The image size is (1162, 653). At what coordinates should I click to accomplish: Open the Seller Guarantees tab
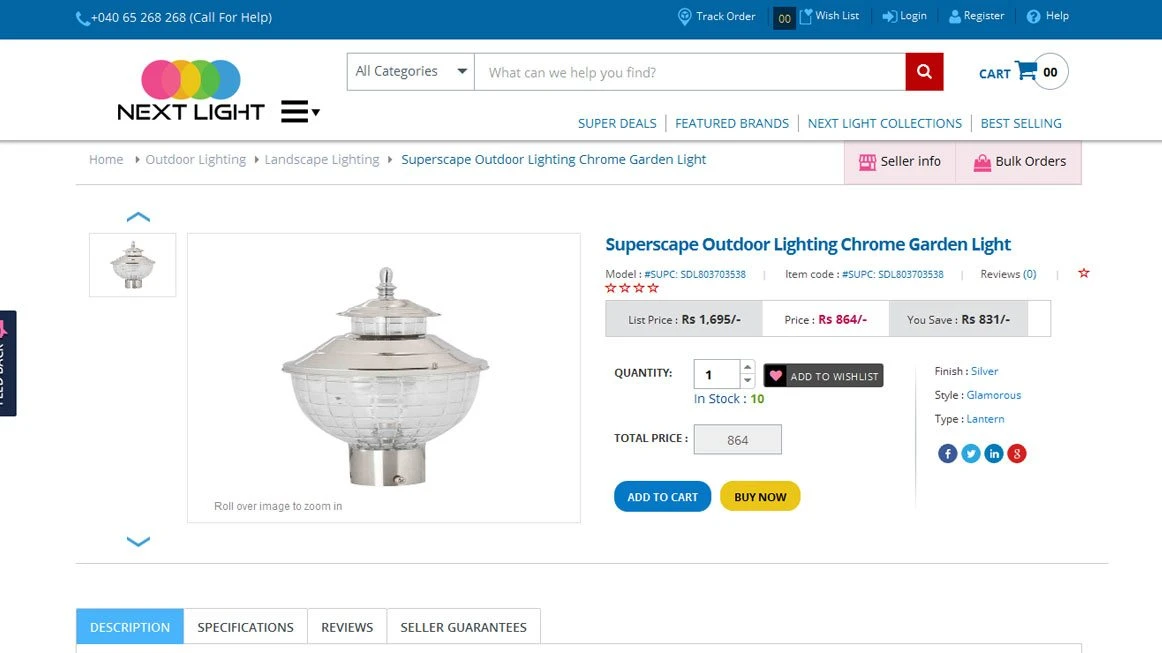pyautogui.click(x=463, y=627)
